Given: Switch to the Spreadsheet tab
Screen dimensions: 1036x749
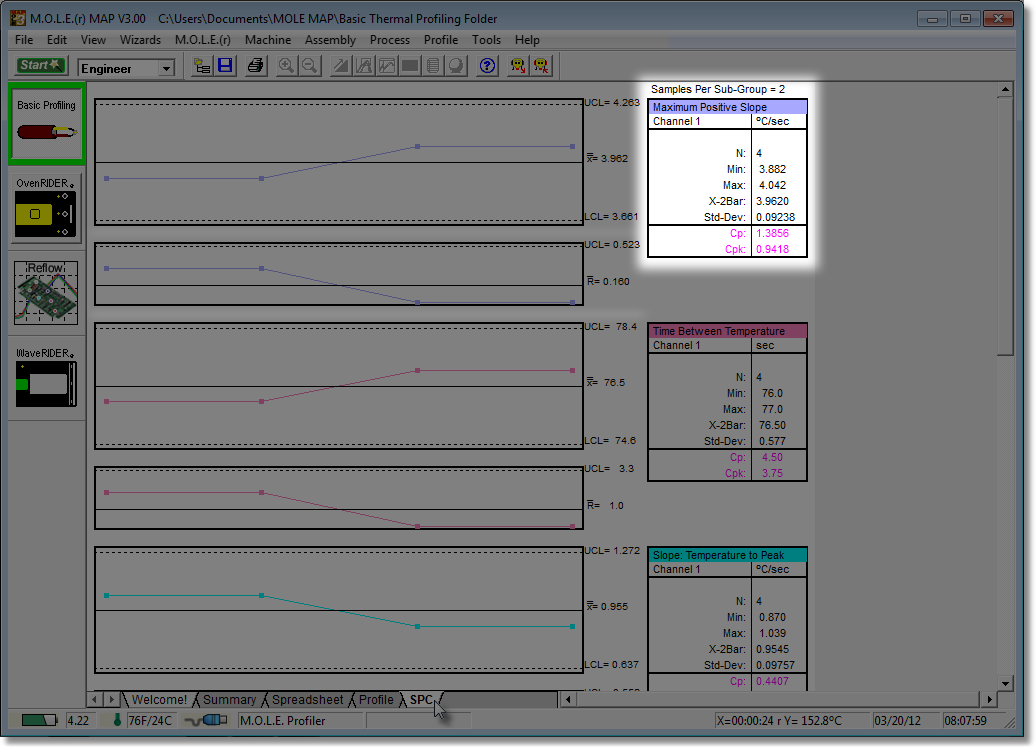Looking at the screenshot, I should click(307, 699).
